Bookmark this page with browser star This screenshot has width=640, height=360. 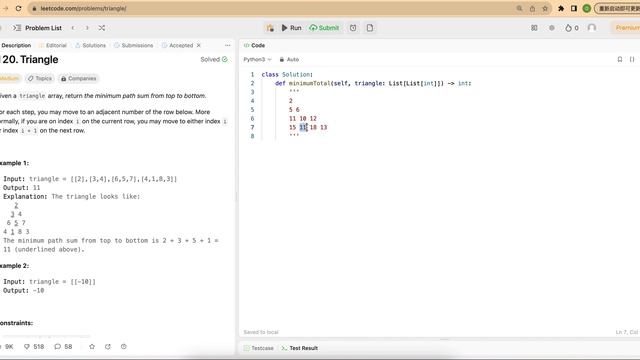click(545, 8)
